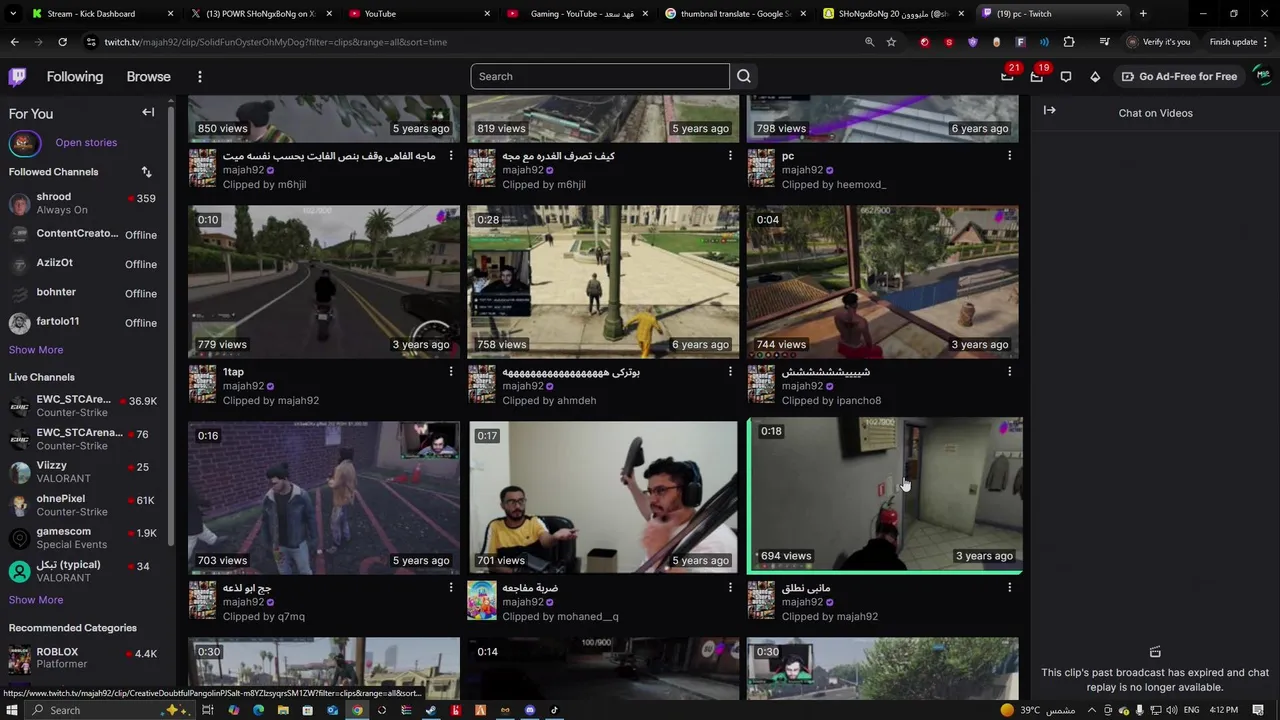Open the Twitch notifications icon with badge 19
This screenshot has width=1280, height=720.
(1037, 76)
